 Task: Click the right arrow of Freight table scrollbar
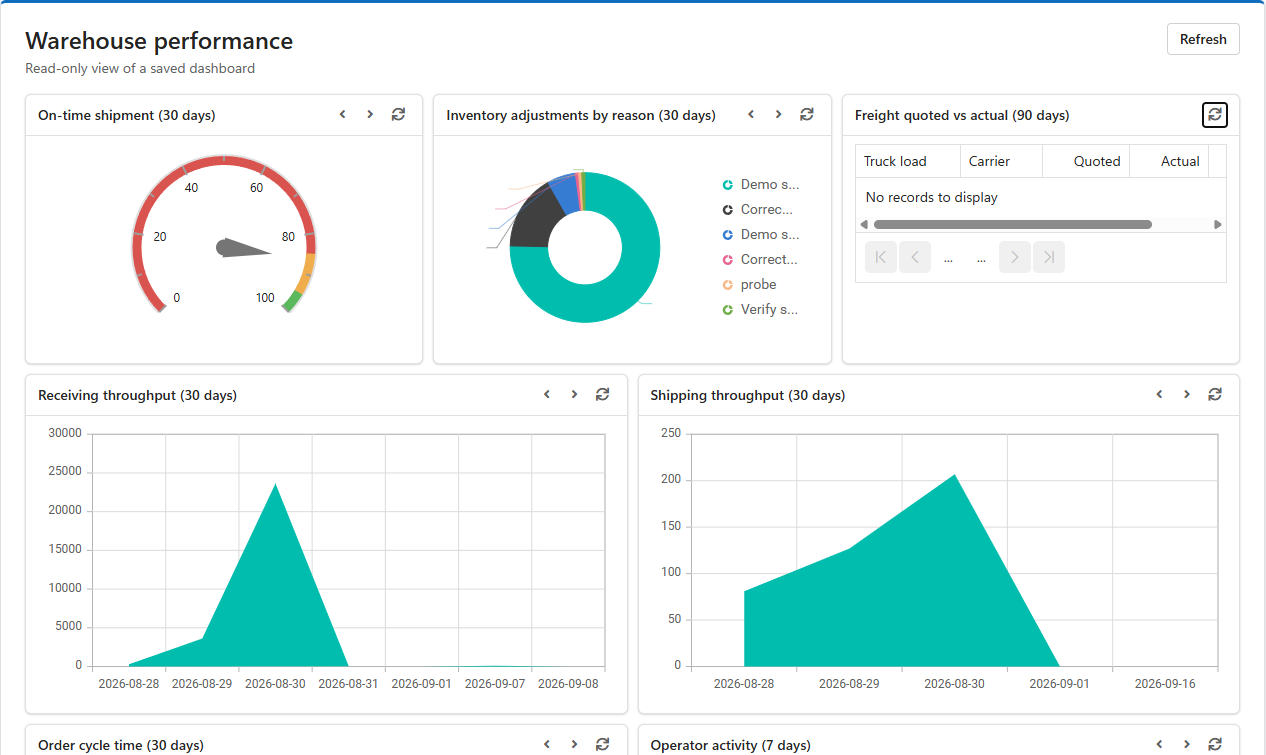click(x=1218, y=225)
